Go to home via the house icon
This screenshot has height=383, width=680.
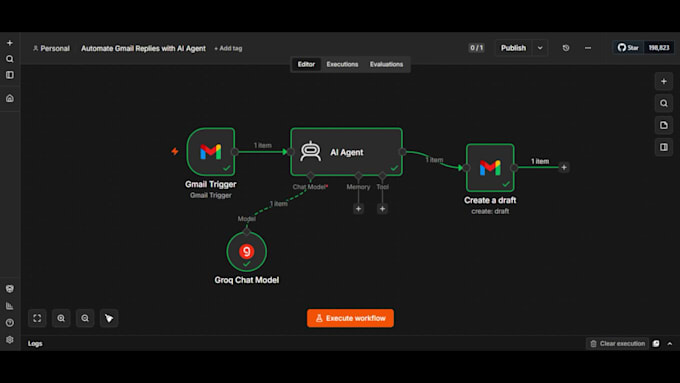coord(10,98)
